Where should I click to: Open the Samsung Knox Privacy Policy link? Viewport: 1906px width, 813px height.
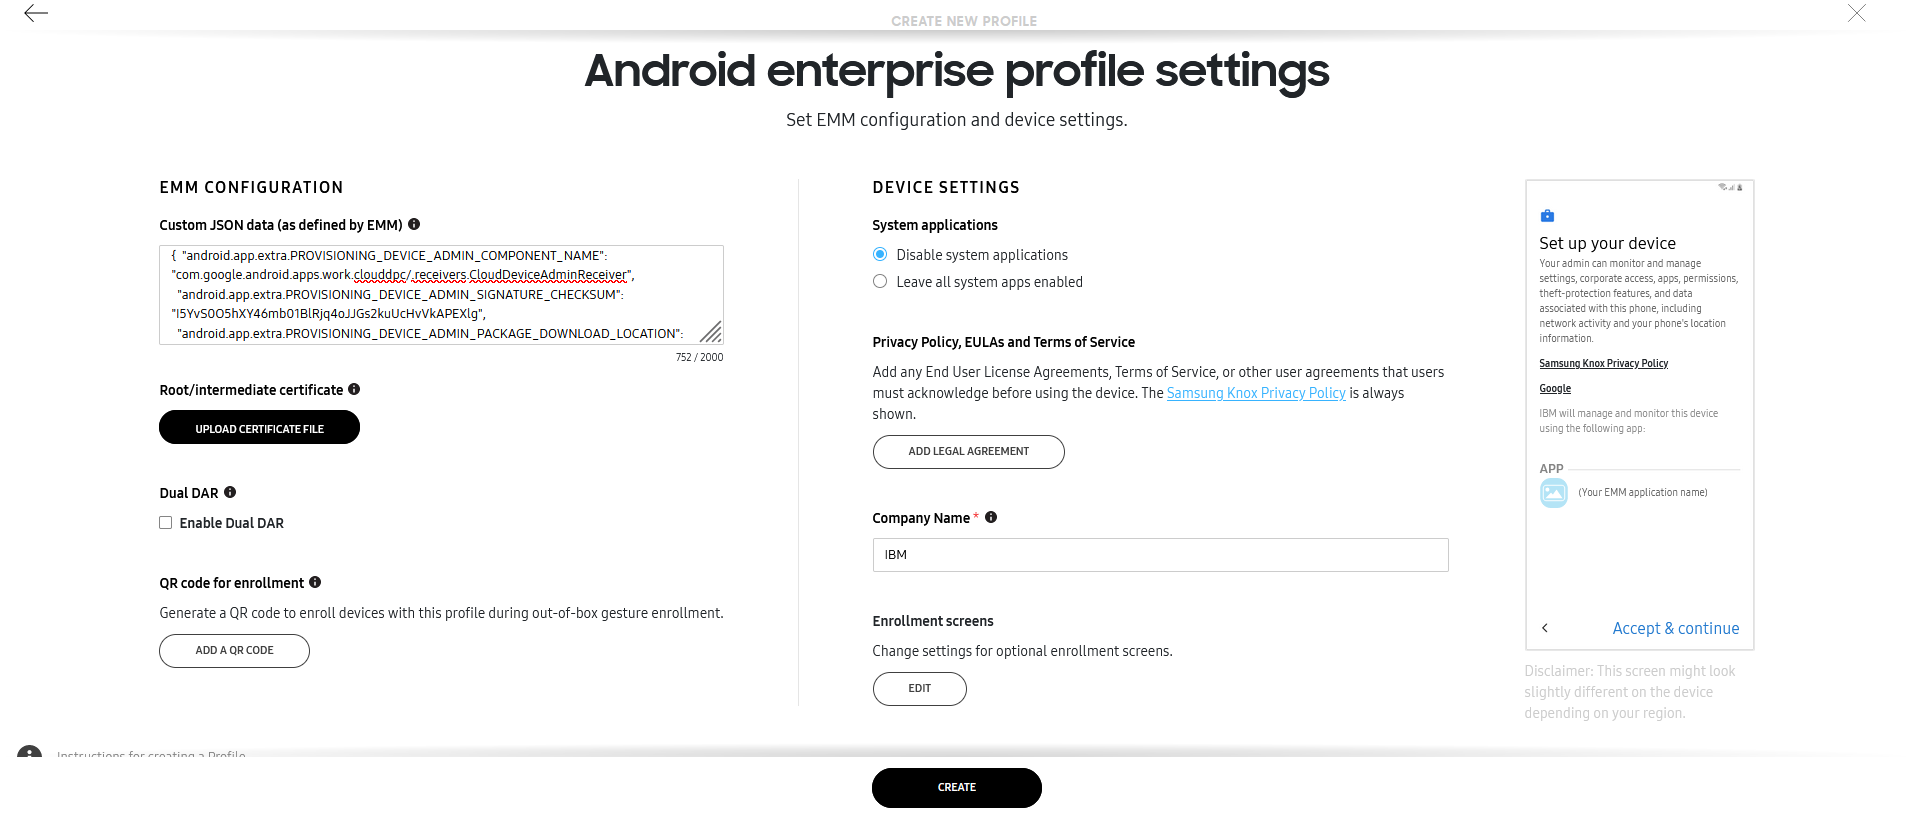point(1256,392)
